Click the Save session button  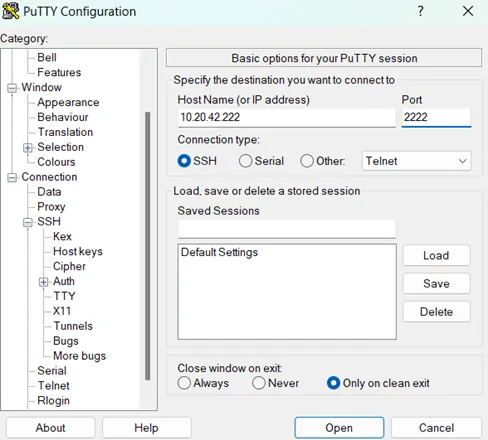pyautogui.click(x=436, y=284)
